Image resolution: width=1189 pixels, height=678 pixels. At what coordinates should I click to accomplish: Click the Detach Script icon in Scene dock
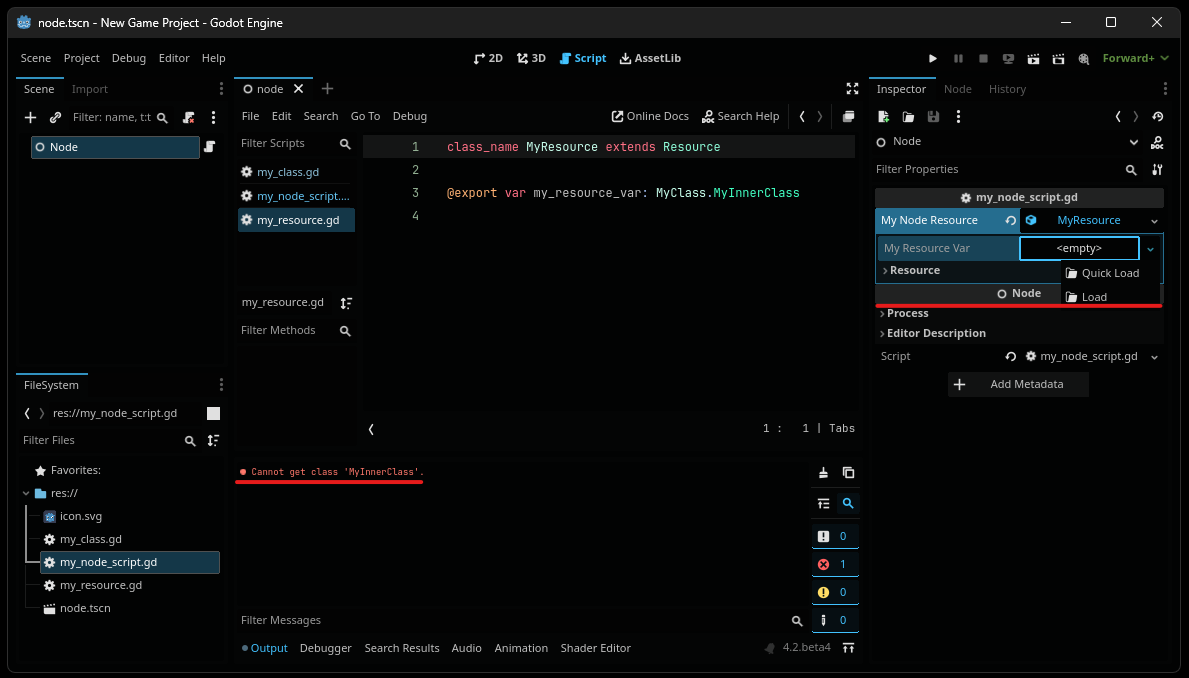coord(188,117)
